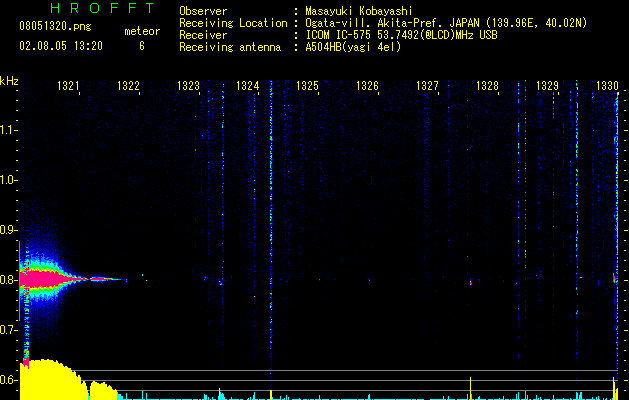This screenshot has width=629, height=400.
Task: Click the date 02.08.05 13:20
Action: pyautogui.click(x=61, y=46)
